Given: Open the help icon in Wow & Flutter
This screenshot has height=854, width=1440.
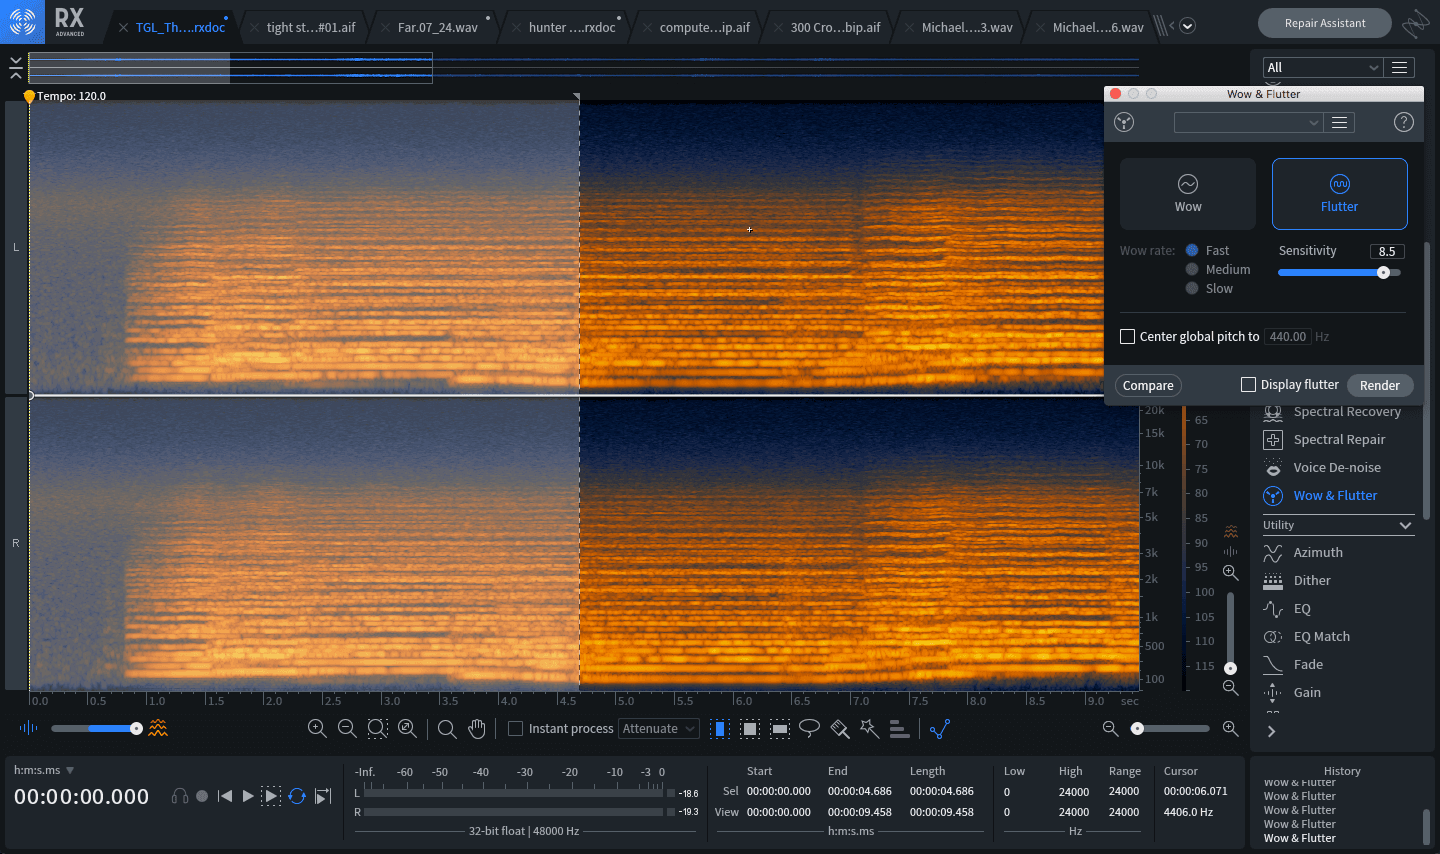Looking at the screenshot, I should (x=1404, y=122).
